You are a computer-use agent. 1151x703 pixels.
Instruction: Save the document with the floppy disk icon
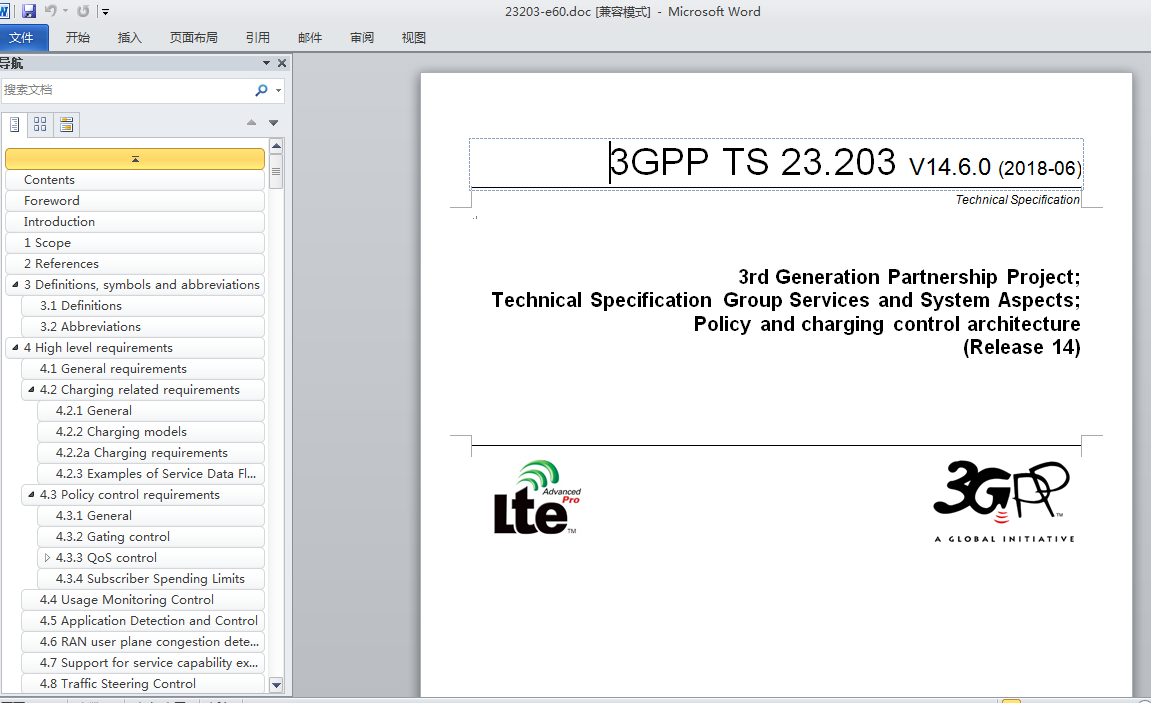coord(29,11)
